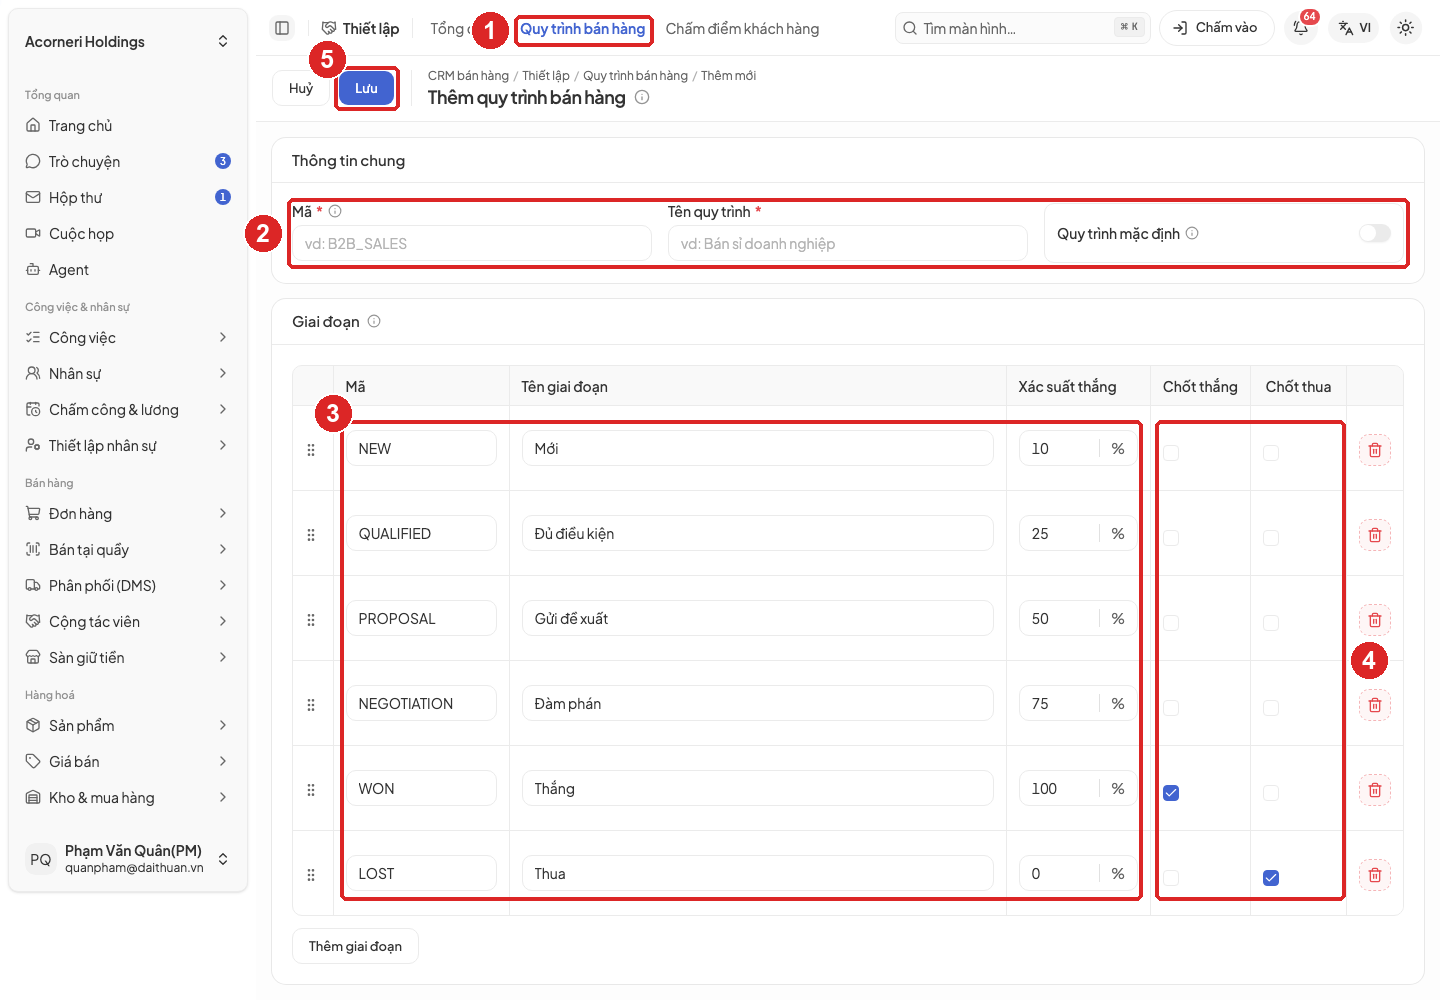Check Chốt thua for NEGOTIATION stage
1440x1000 pixels.
1271,708
